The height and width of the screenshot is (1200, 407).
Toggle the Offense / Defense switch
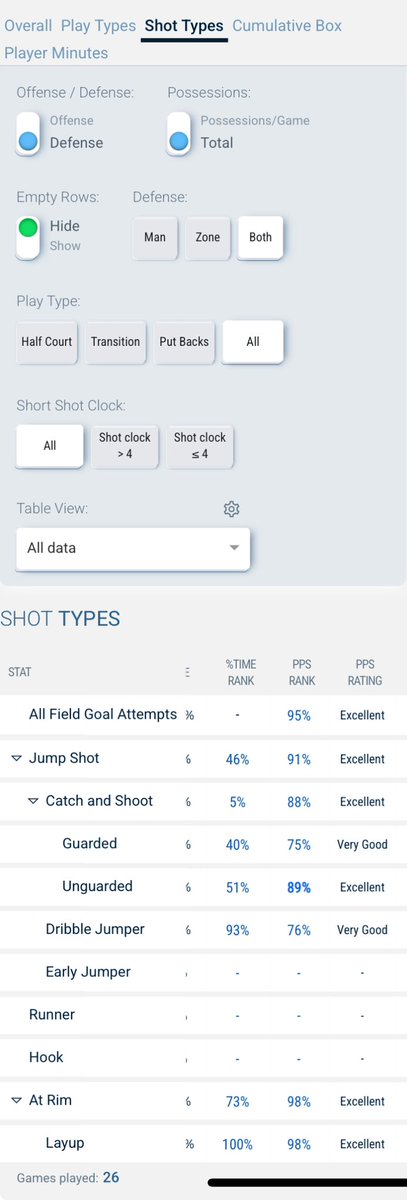coord(28,132)
